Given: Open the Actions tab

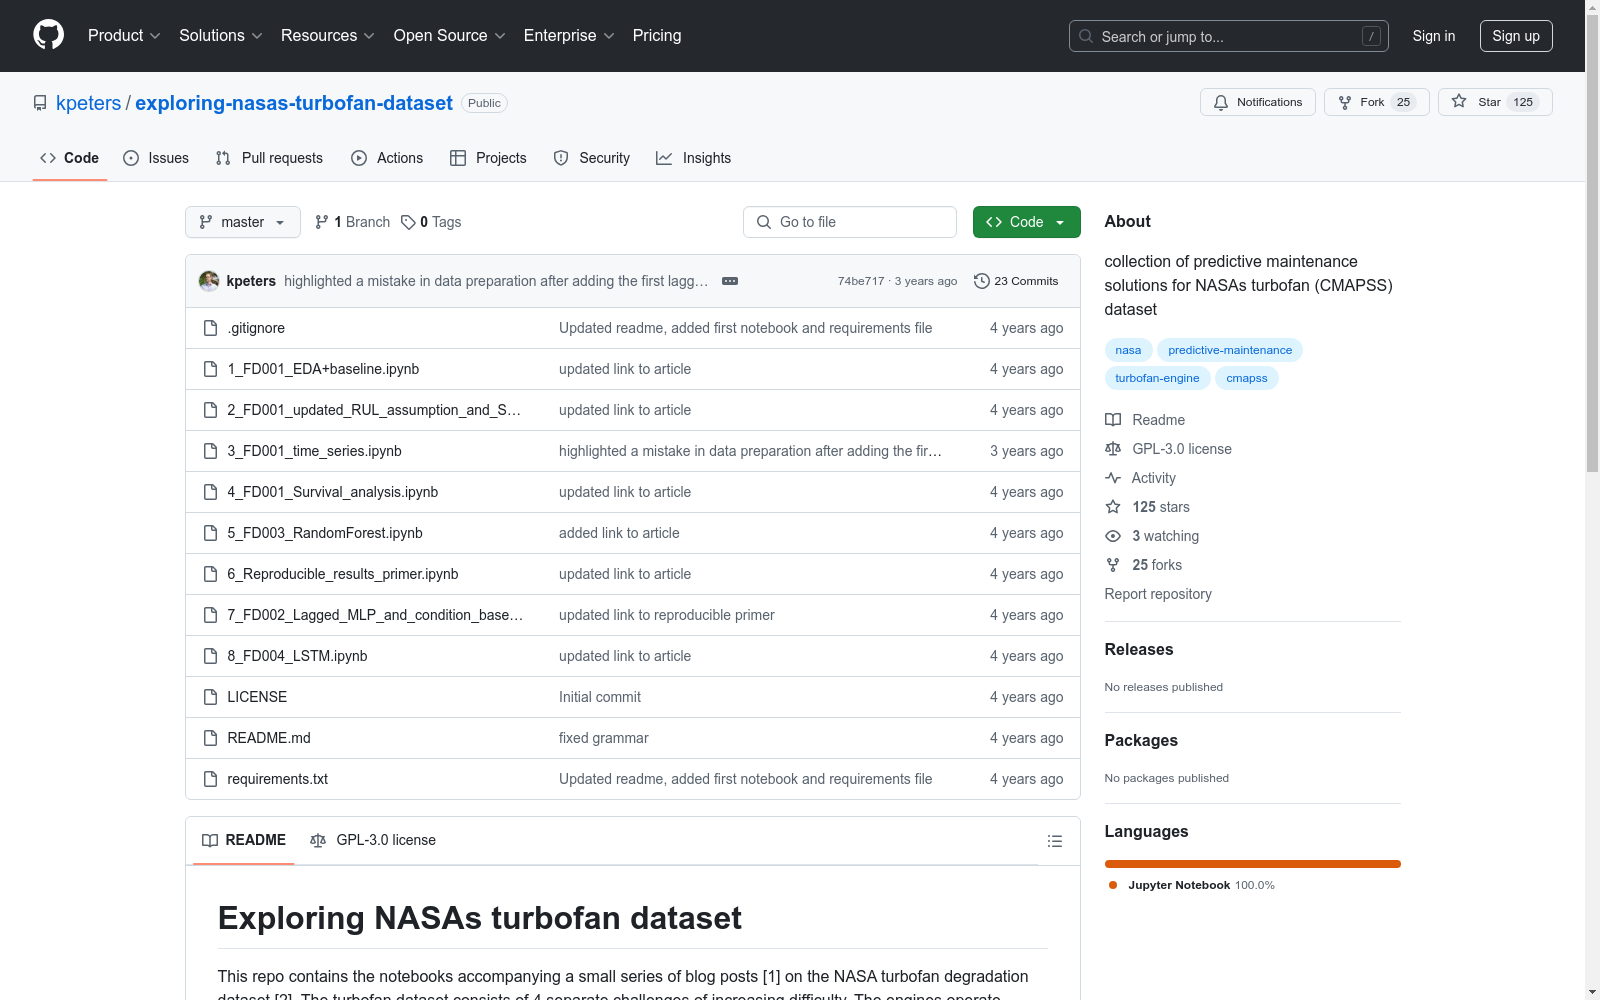Looking at the screenshot, I should point(387,158).
